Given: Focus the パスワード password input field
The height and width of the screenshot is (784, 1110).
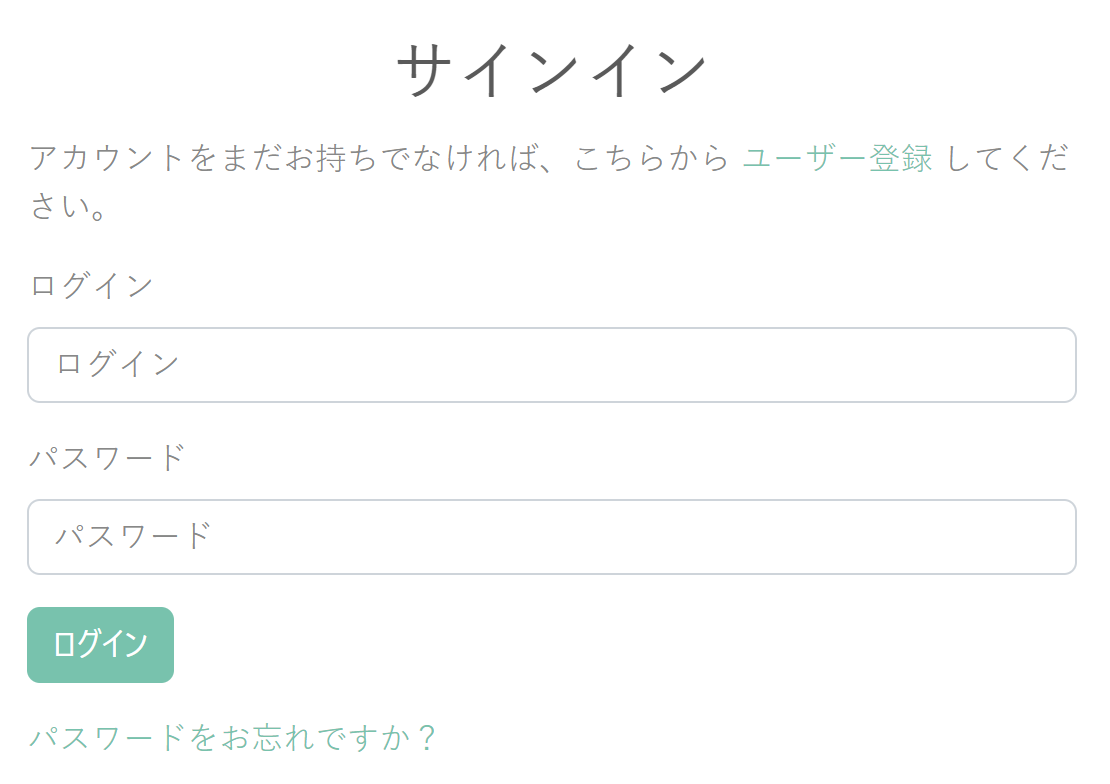Looking at the screenshot, I should click(x=551, y=537).
